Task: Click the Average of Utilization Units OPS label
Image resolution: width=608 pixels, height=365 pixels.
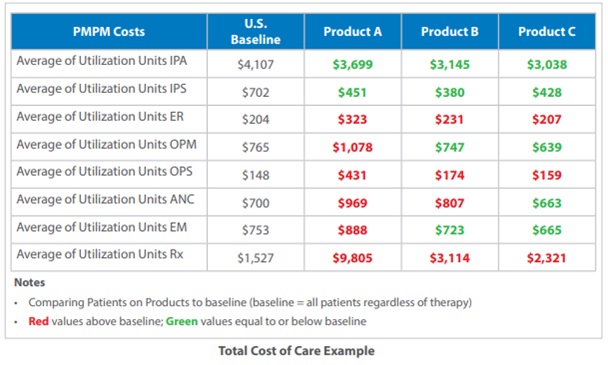Action: [x=104, y=171]
